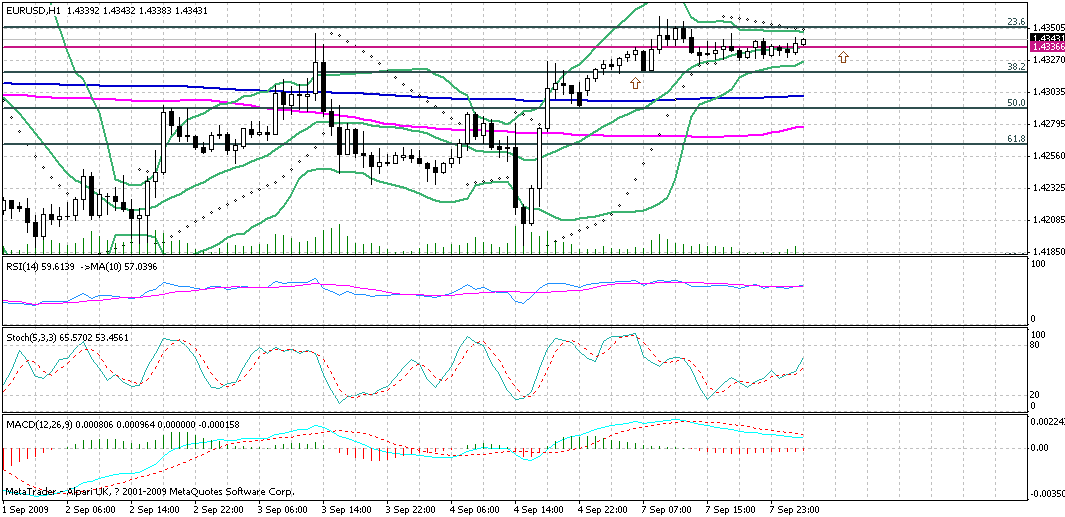
Task: Click the 1.42085 price axis value
Action: (x=1047, y=219)
